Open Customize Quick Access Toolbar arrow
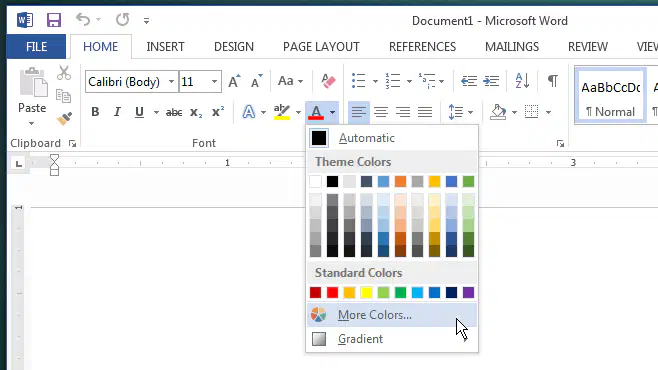This screenshot has height=370, width=658. point(146,21)
